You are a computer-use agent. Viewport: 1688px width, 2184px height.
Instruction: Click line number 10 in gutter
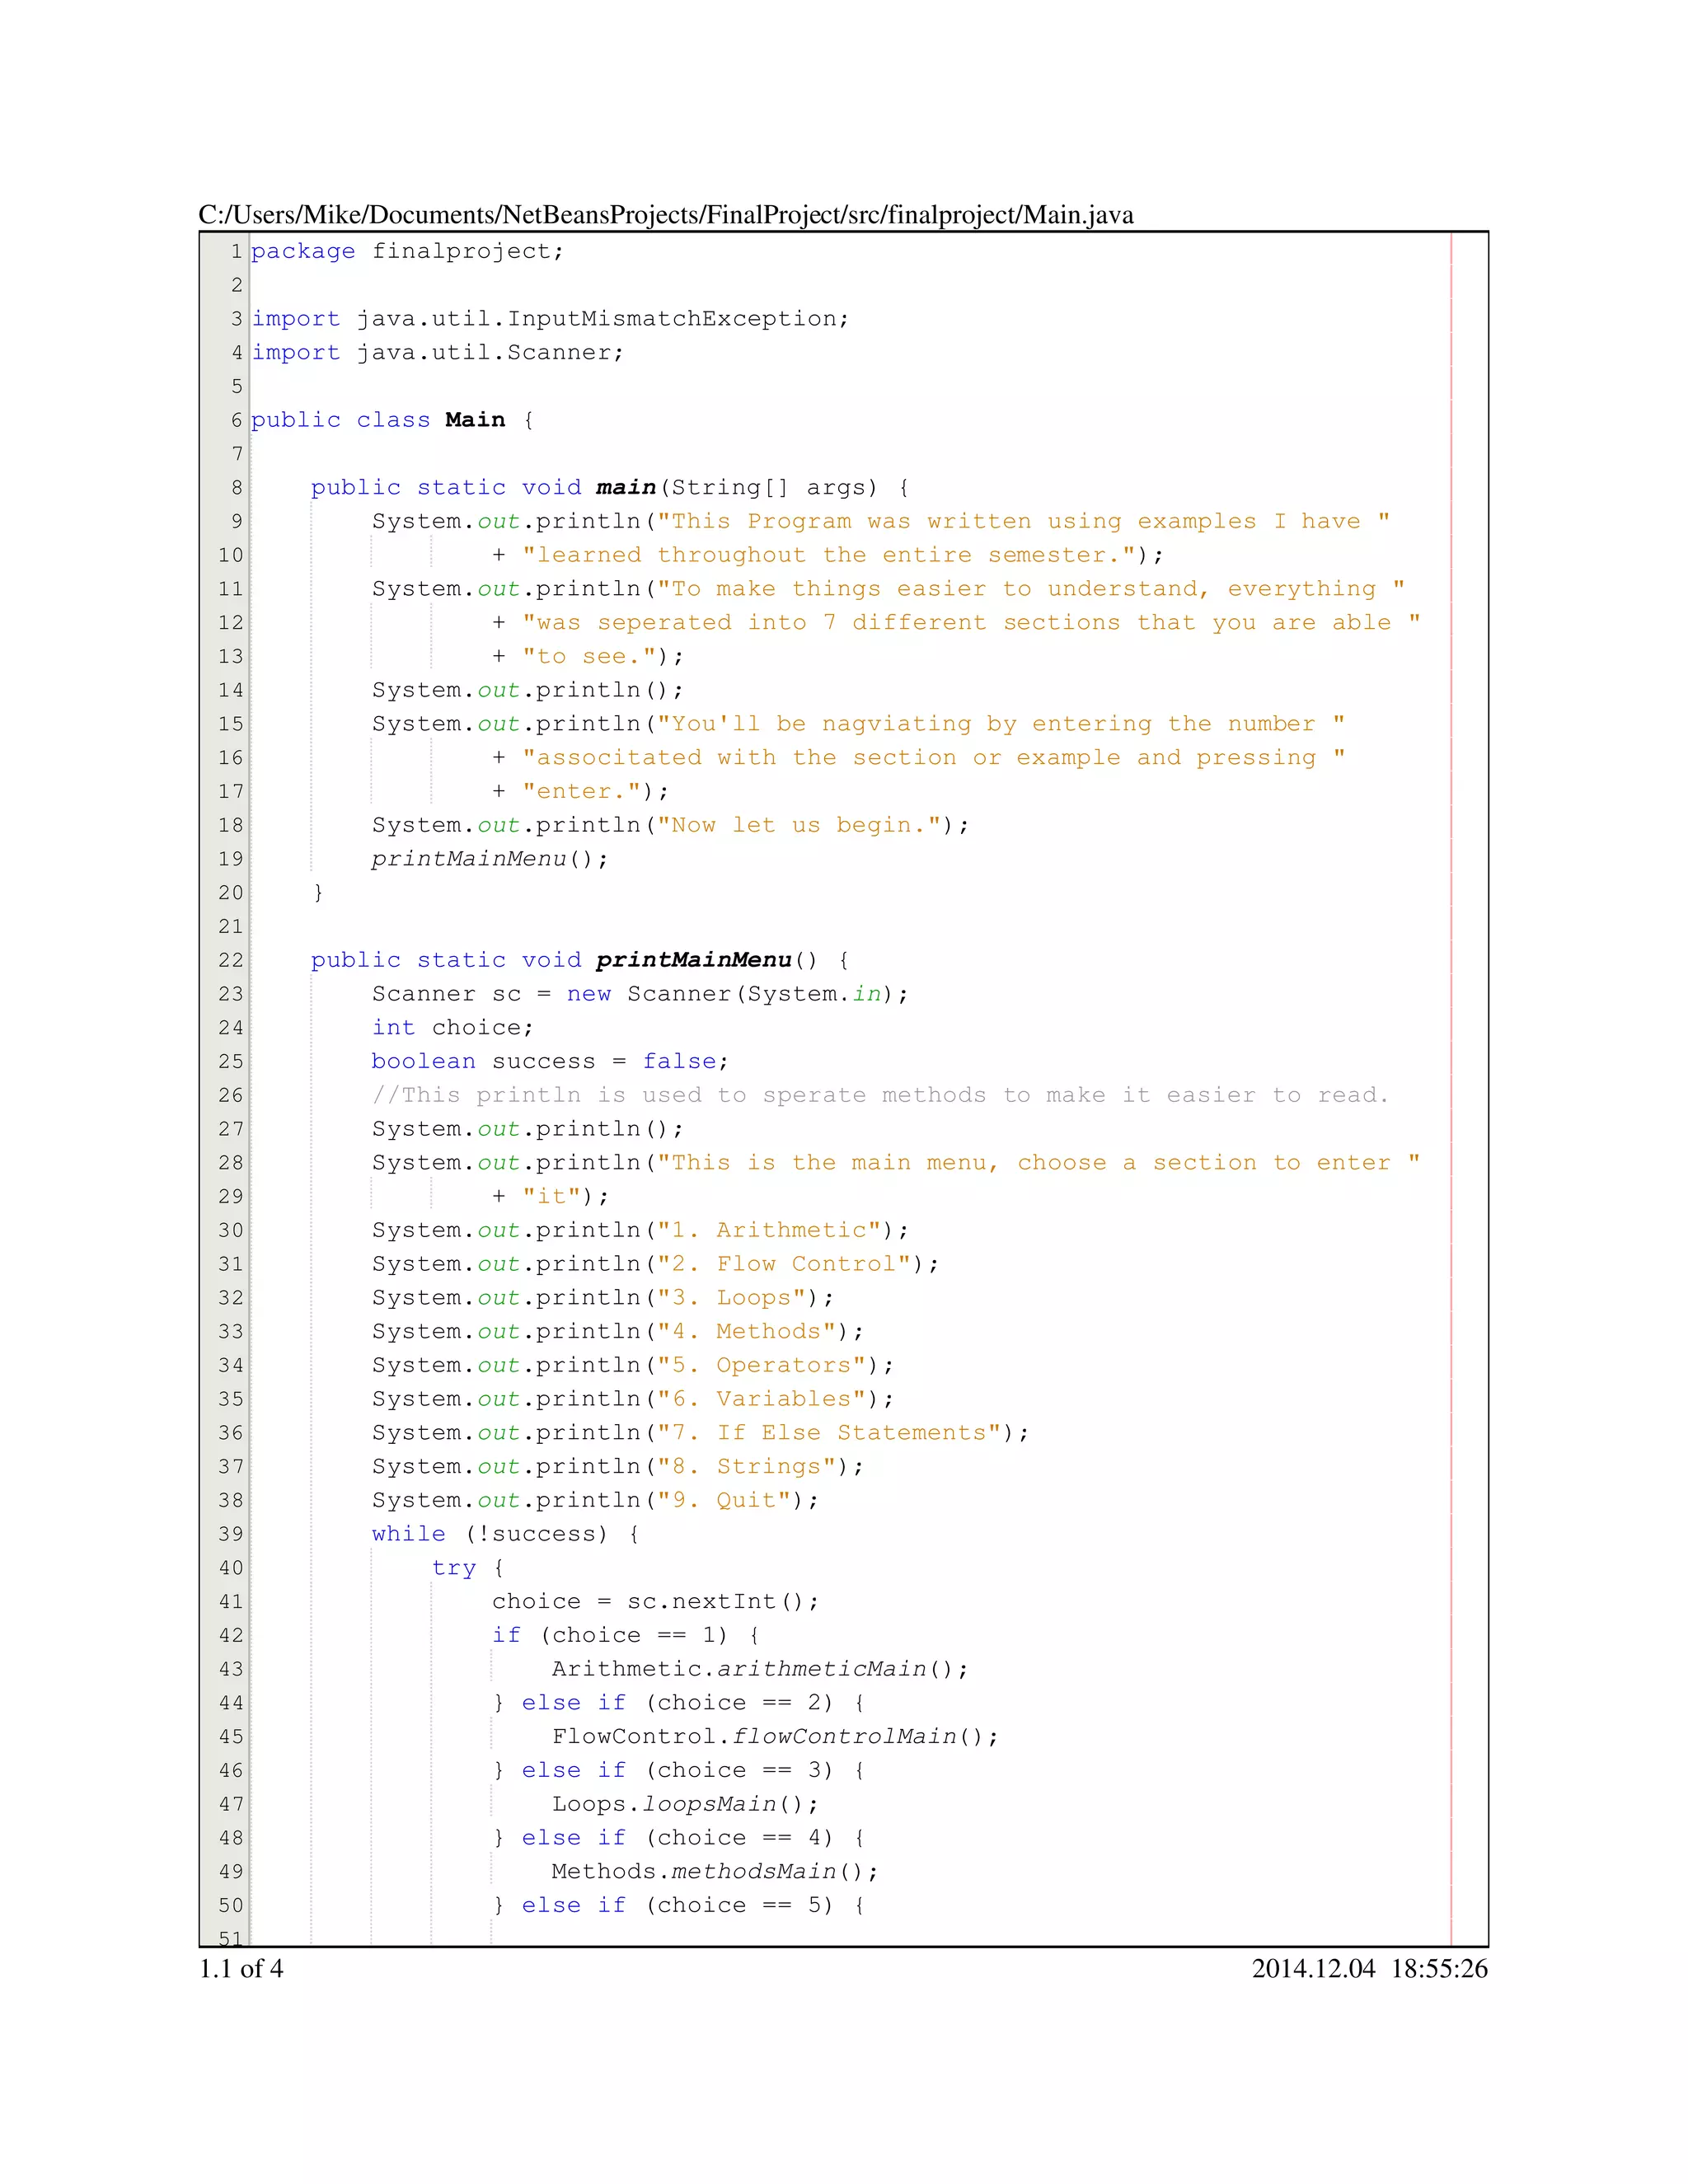click(x=231, y=555)
